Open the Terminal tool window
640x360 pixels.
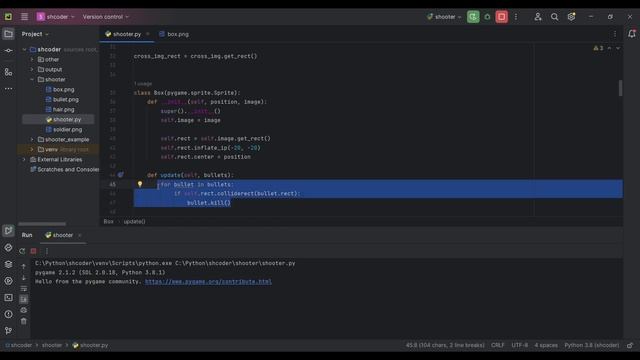[8, 298]
